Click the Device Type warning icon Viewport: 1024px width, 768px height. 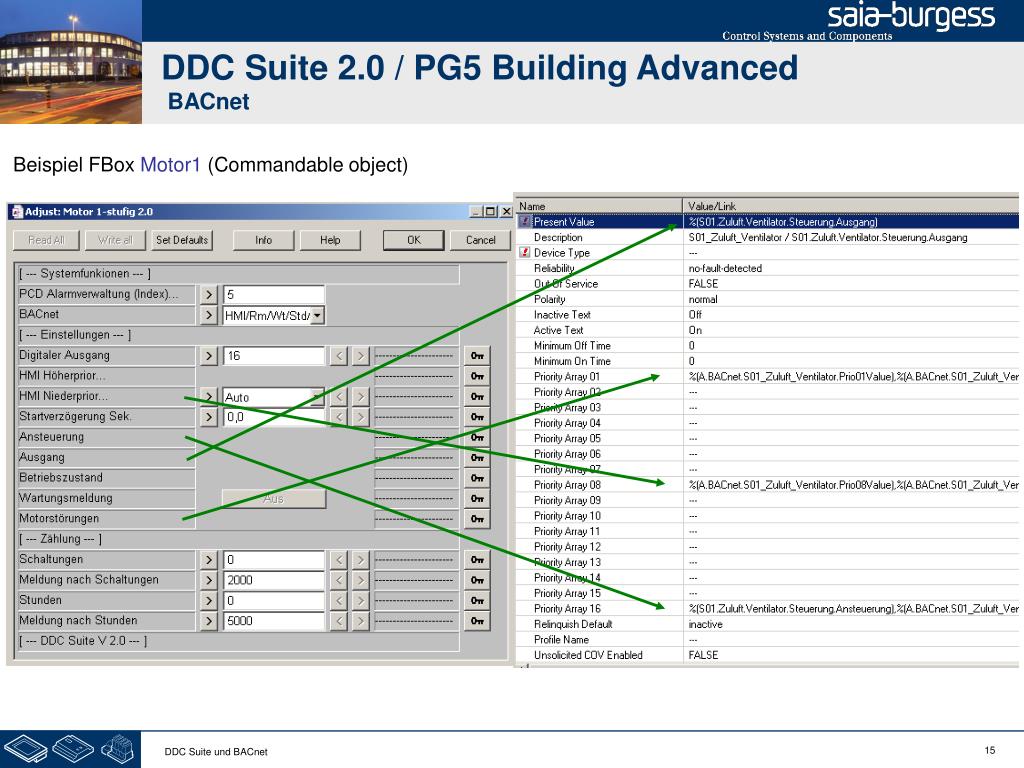[x=524, y=252]
